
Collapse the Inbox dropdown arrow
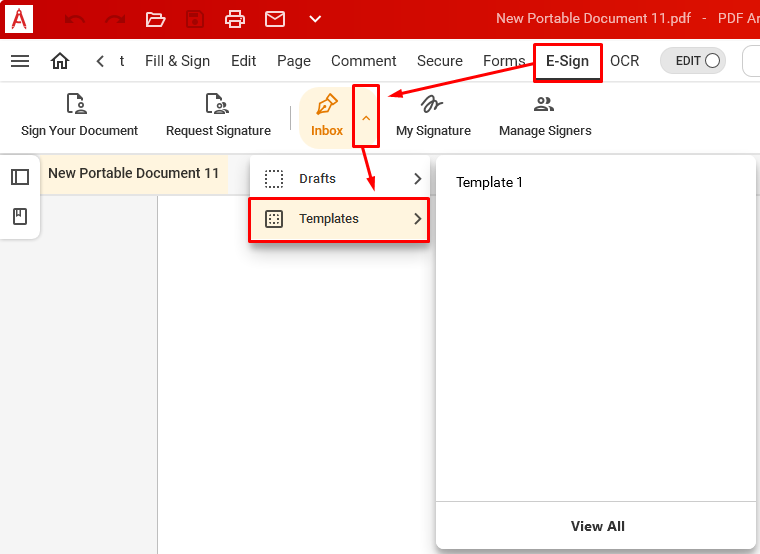coord(366,118)
